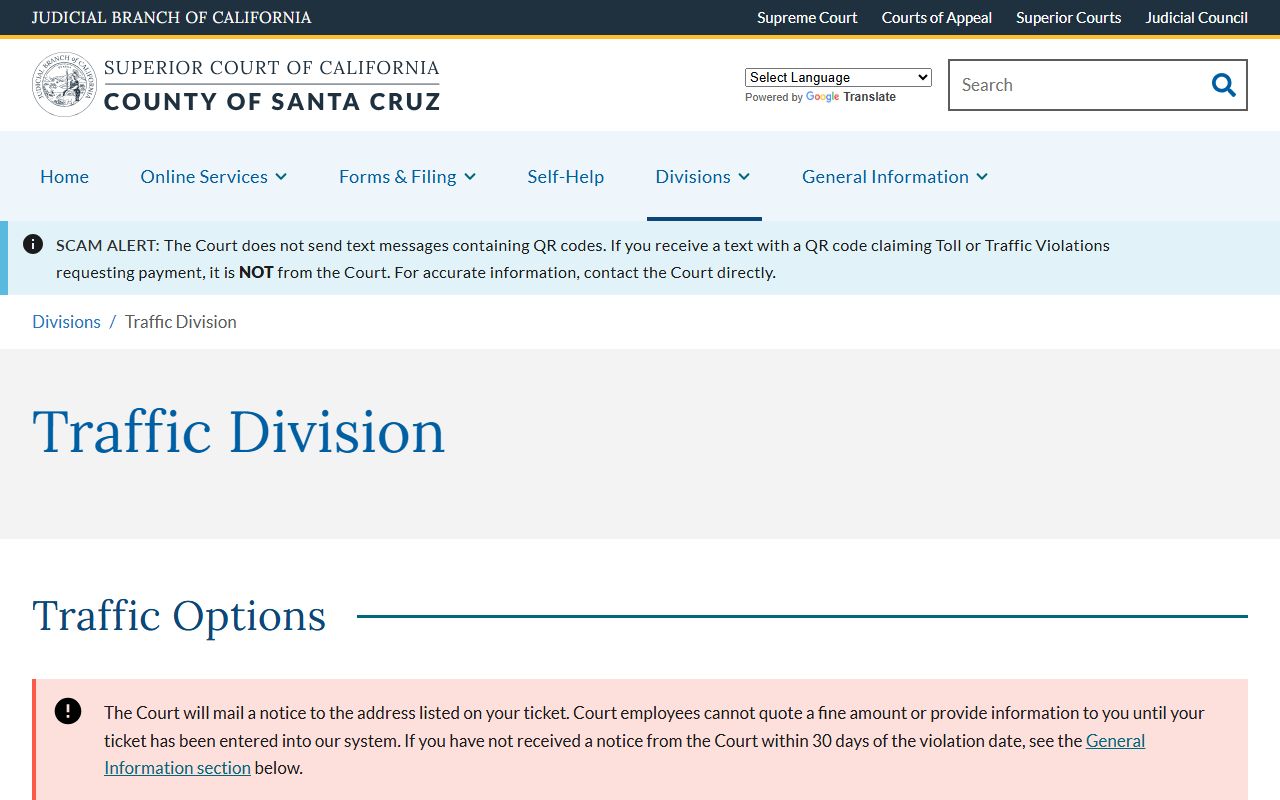Click the red warning exclamation icon
The width and height of the screenshot is (1280, 800).
click(x=68, y=711)
